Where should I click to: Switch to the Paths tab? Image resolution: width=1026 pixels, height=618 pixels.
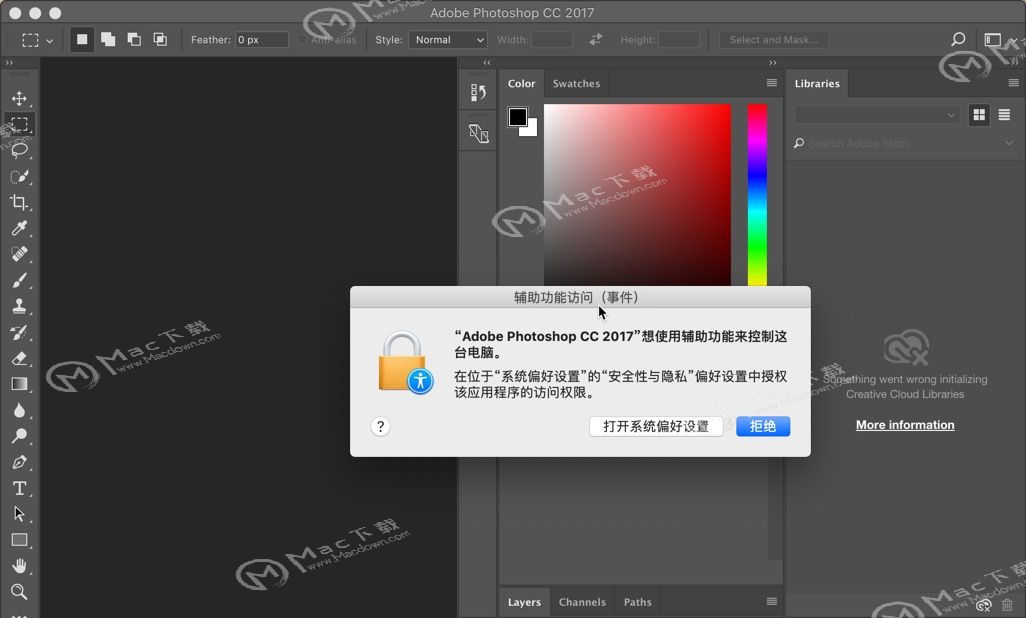coord(637,602)
